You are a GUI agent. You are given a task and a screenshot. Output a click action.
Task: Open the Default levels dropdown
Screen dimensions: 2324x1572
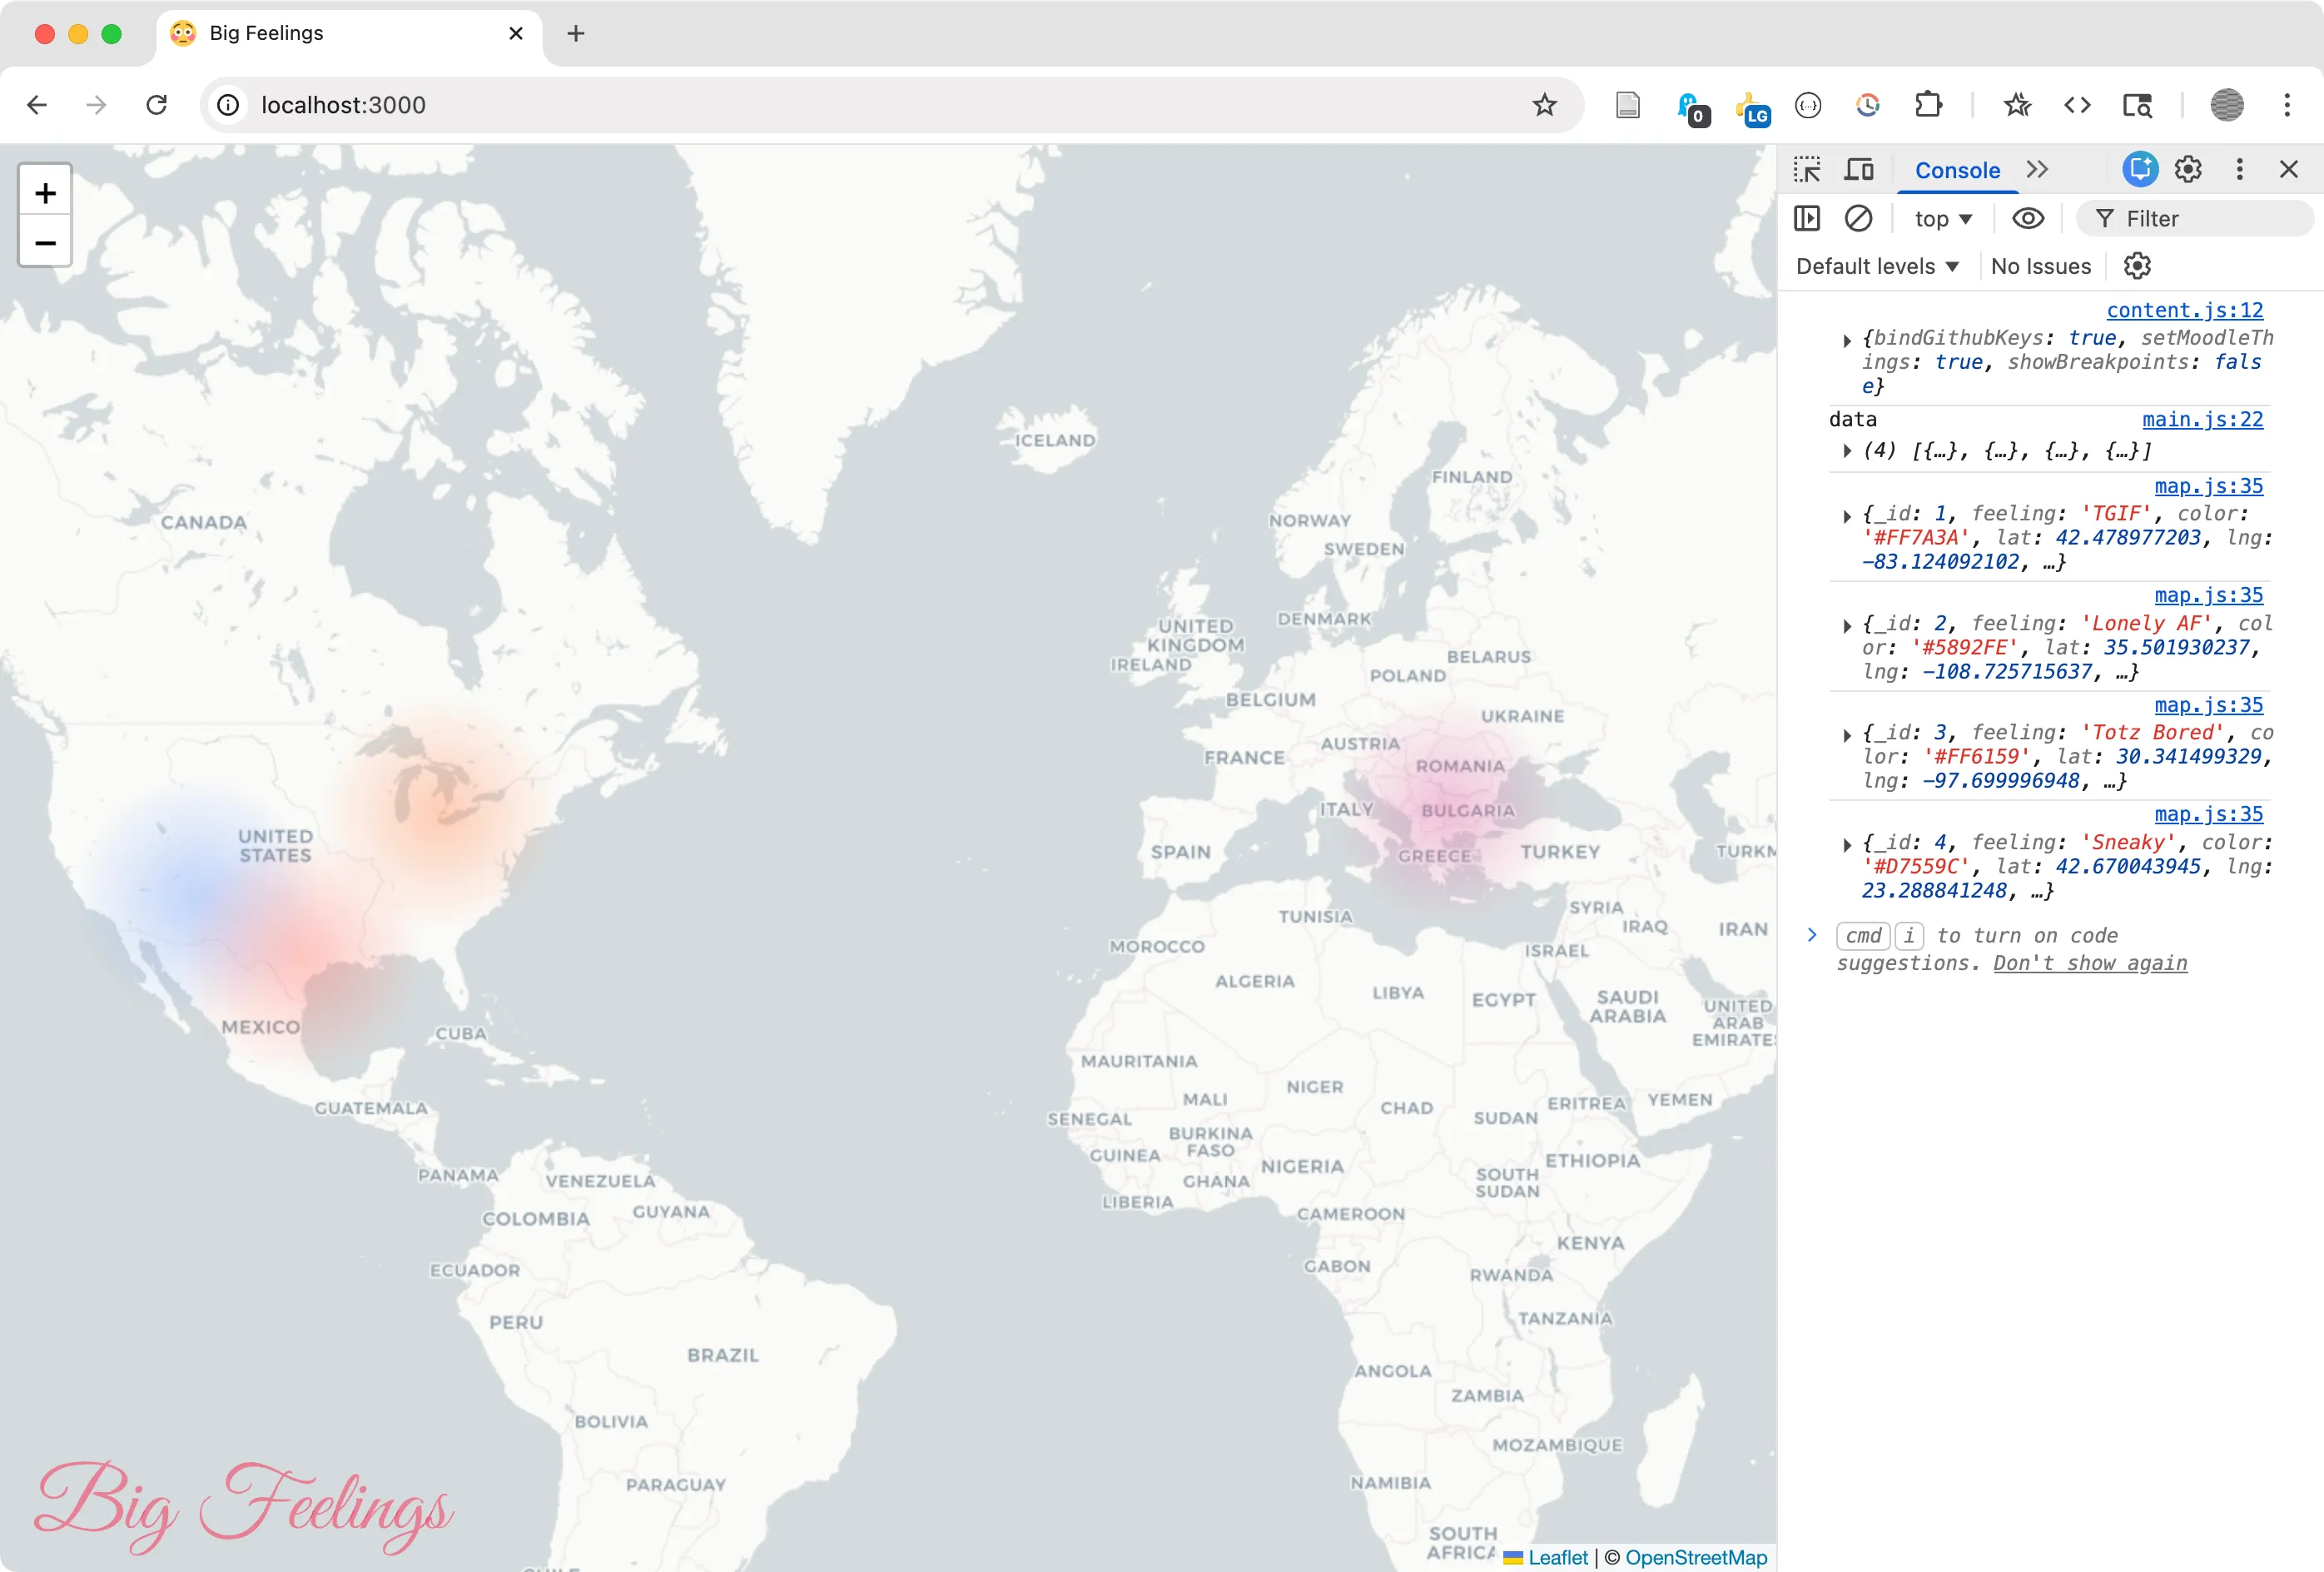(x=1876, y=266)
